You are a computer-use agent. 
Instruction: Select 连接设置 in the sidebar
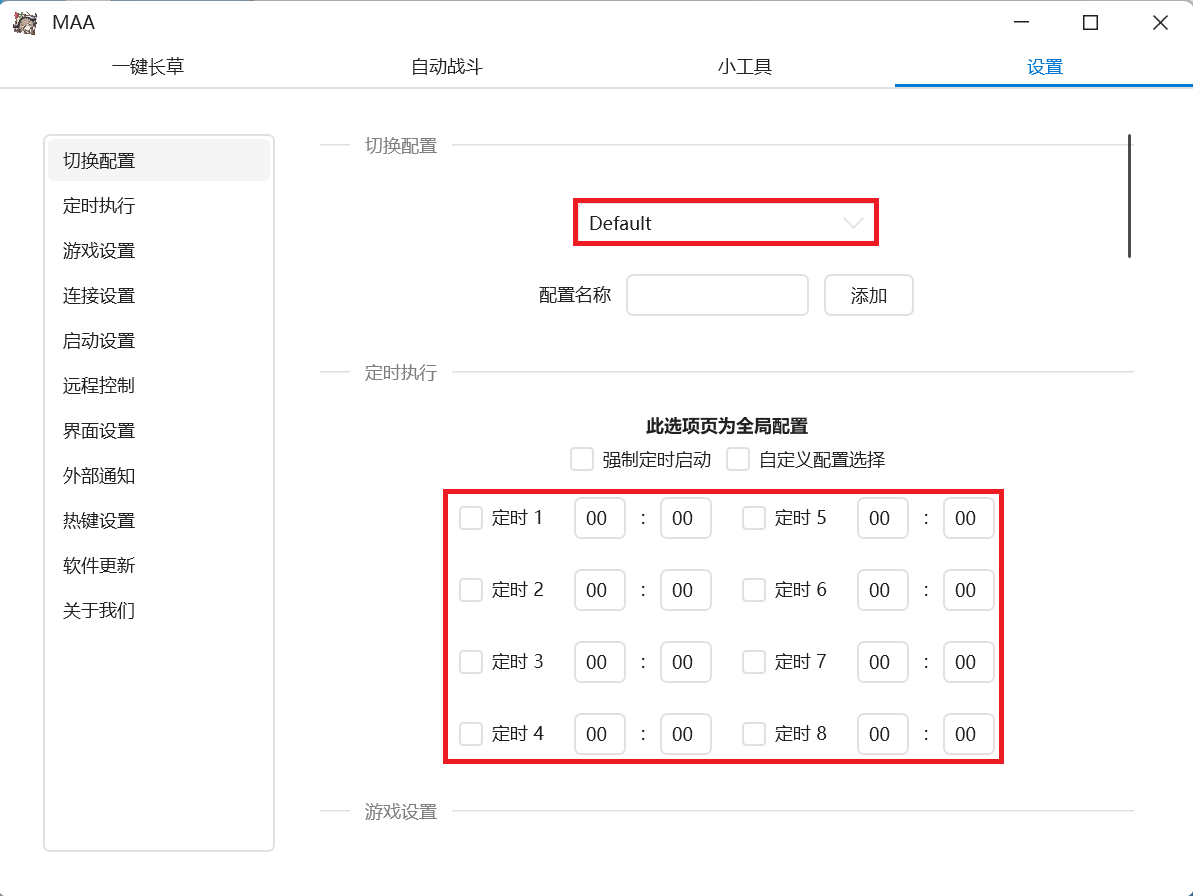pos(99,296)
